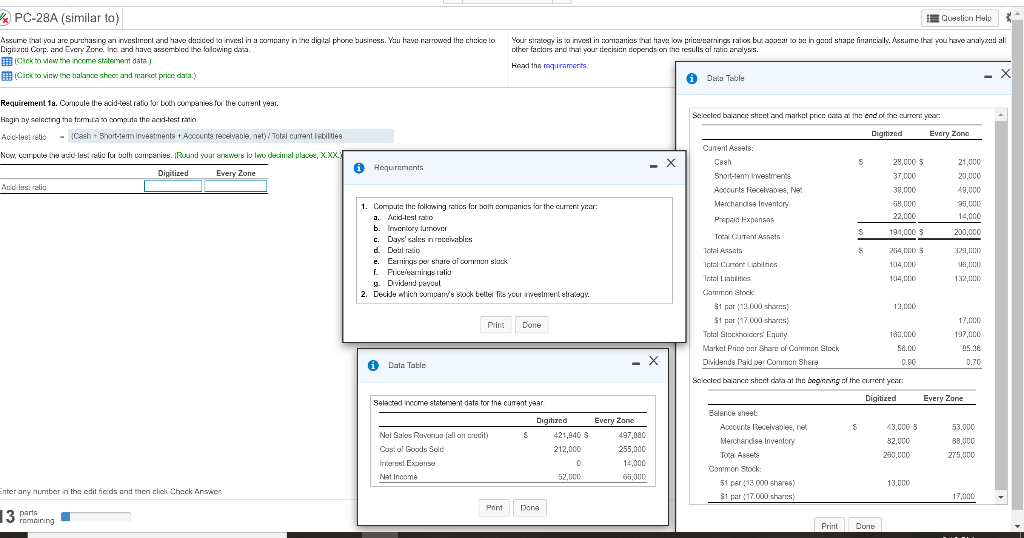Image resolution: width=1024 pixels, height=538 pixels.
Task: Click Done in the income statement Data Table
Action: 530,508
